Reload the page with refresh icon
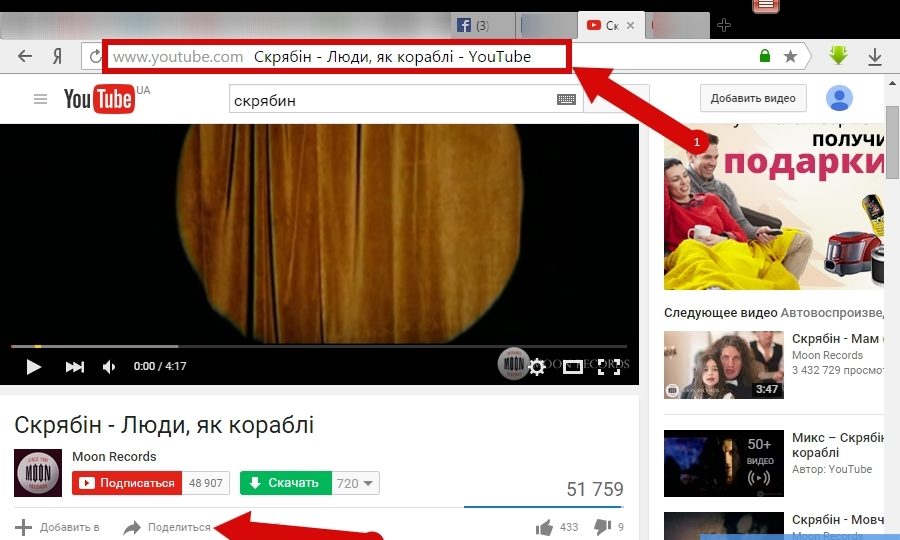Viewport: 900px width, 540px height. tap(95, 56)
